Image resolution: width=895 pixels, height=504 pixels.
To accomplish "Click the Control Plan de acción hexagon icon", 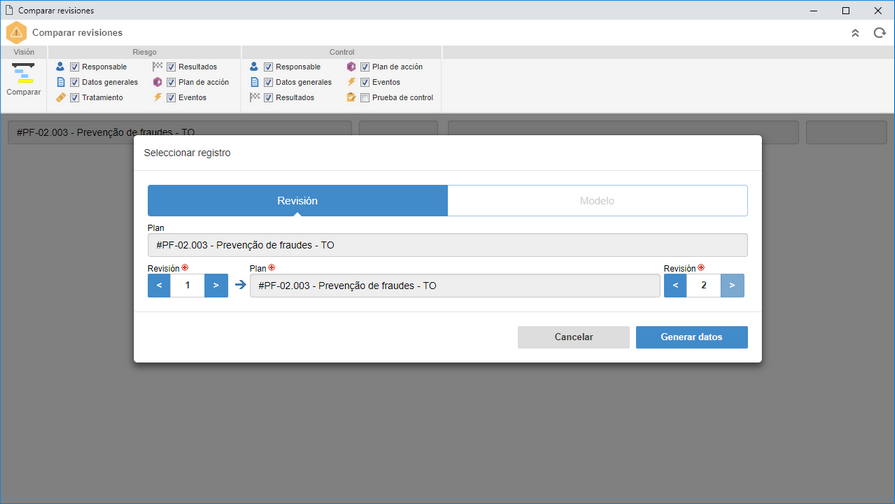I will pyautogui.click(x=351, y=67).
